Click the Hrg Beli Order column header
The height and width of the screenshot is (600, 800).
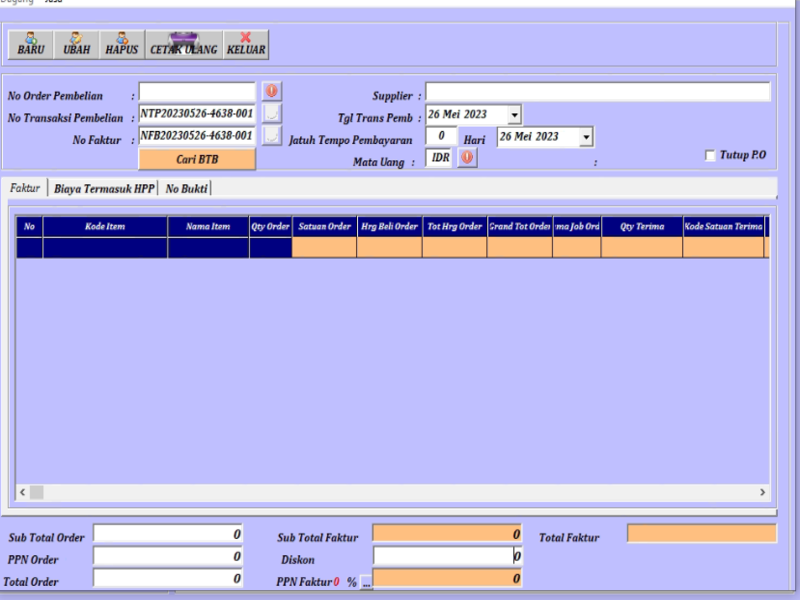click(389, 227)
